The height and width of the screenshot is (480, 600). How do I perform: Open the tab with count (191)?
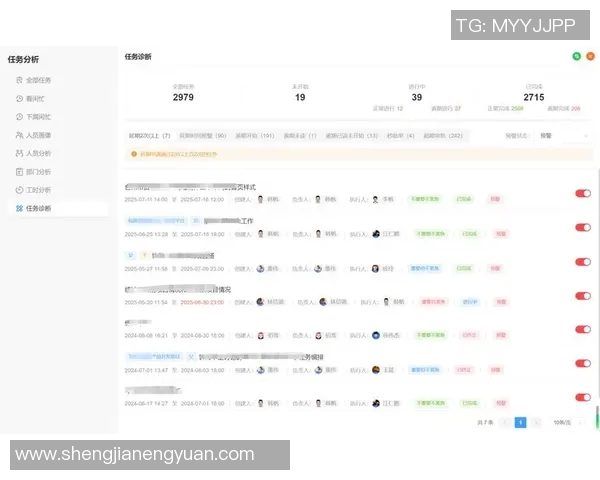[255, 136]
